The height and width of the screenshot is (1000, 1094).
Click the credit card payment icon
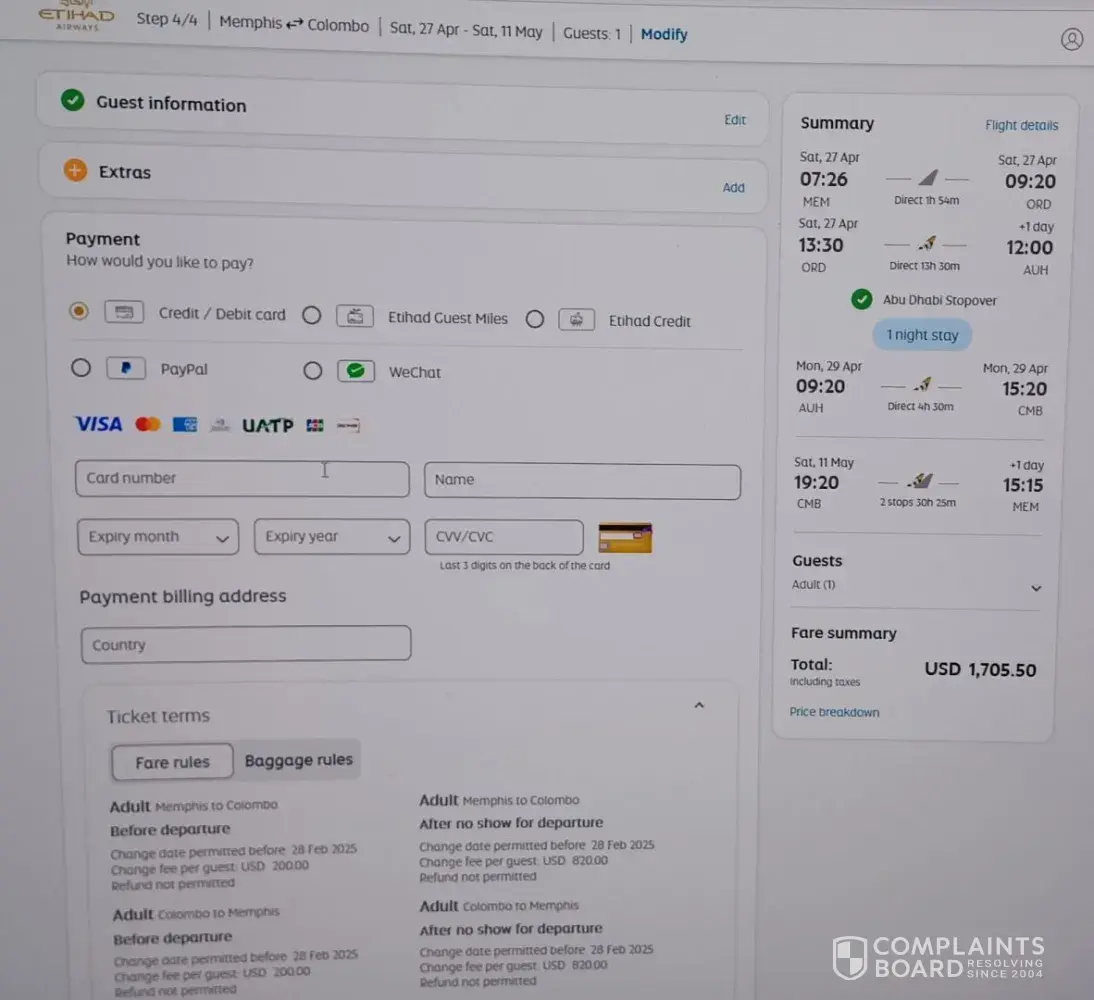tap(124, 311)
